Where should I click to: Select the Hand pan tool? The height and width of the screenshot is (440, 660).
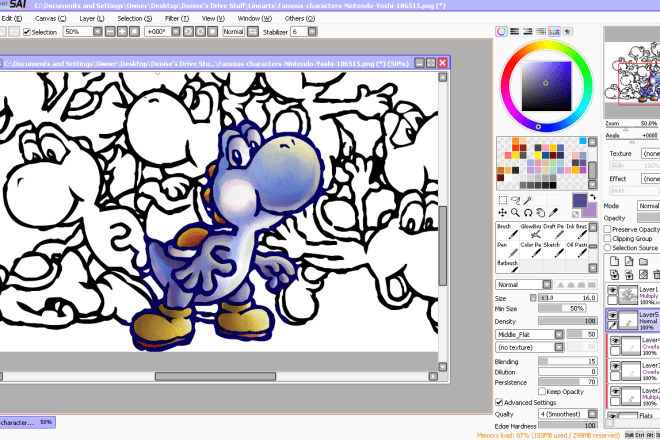point(540,213)
